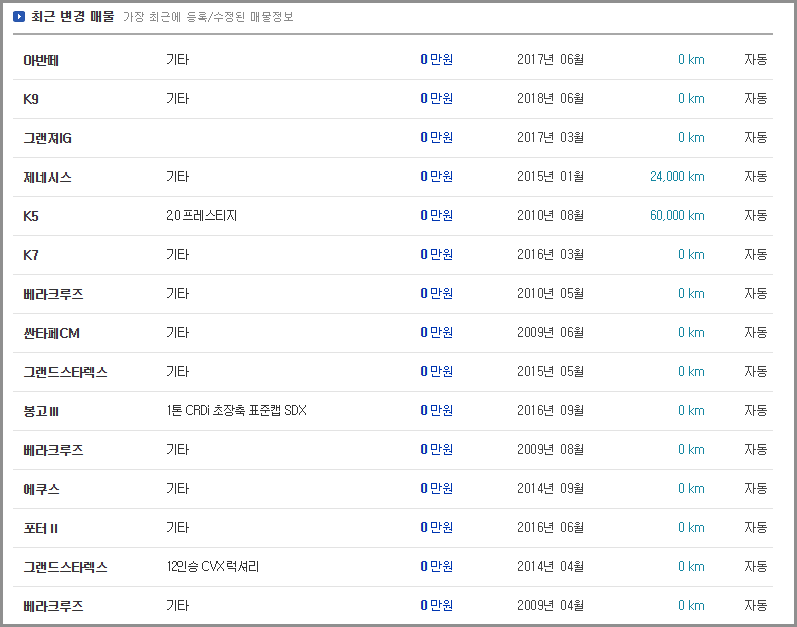Click the 0 만원 price in the K5 row

(x=437, y=215)
